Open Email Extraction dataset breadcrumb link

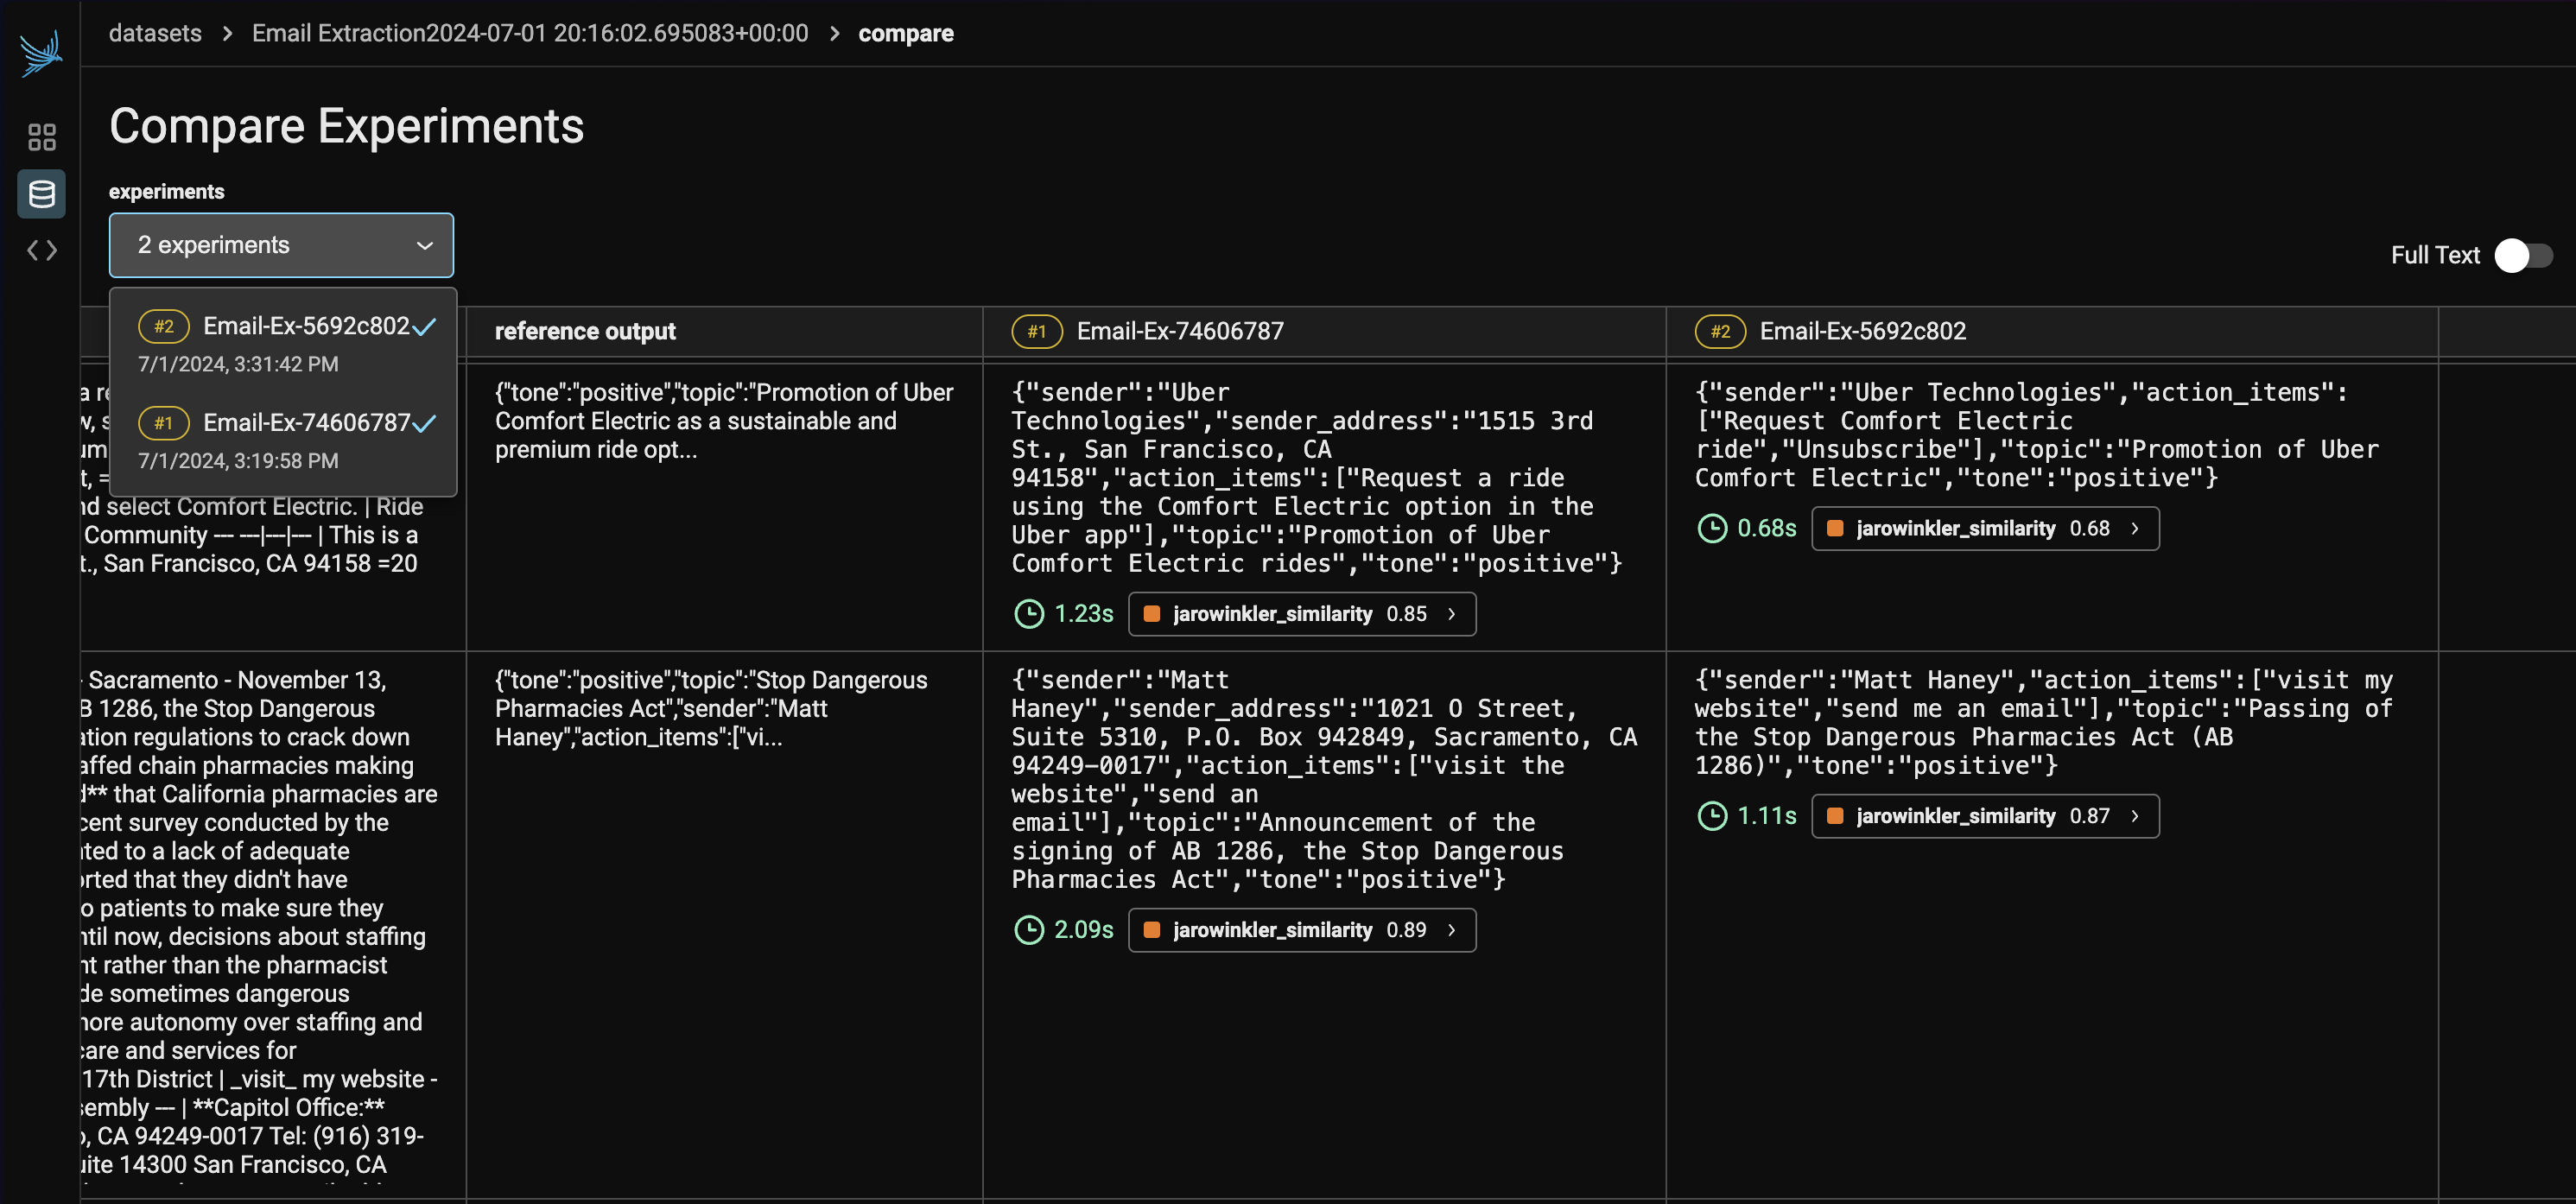[529, 33]
